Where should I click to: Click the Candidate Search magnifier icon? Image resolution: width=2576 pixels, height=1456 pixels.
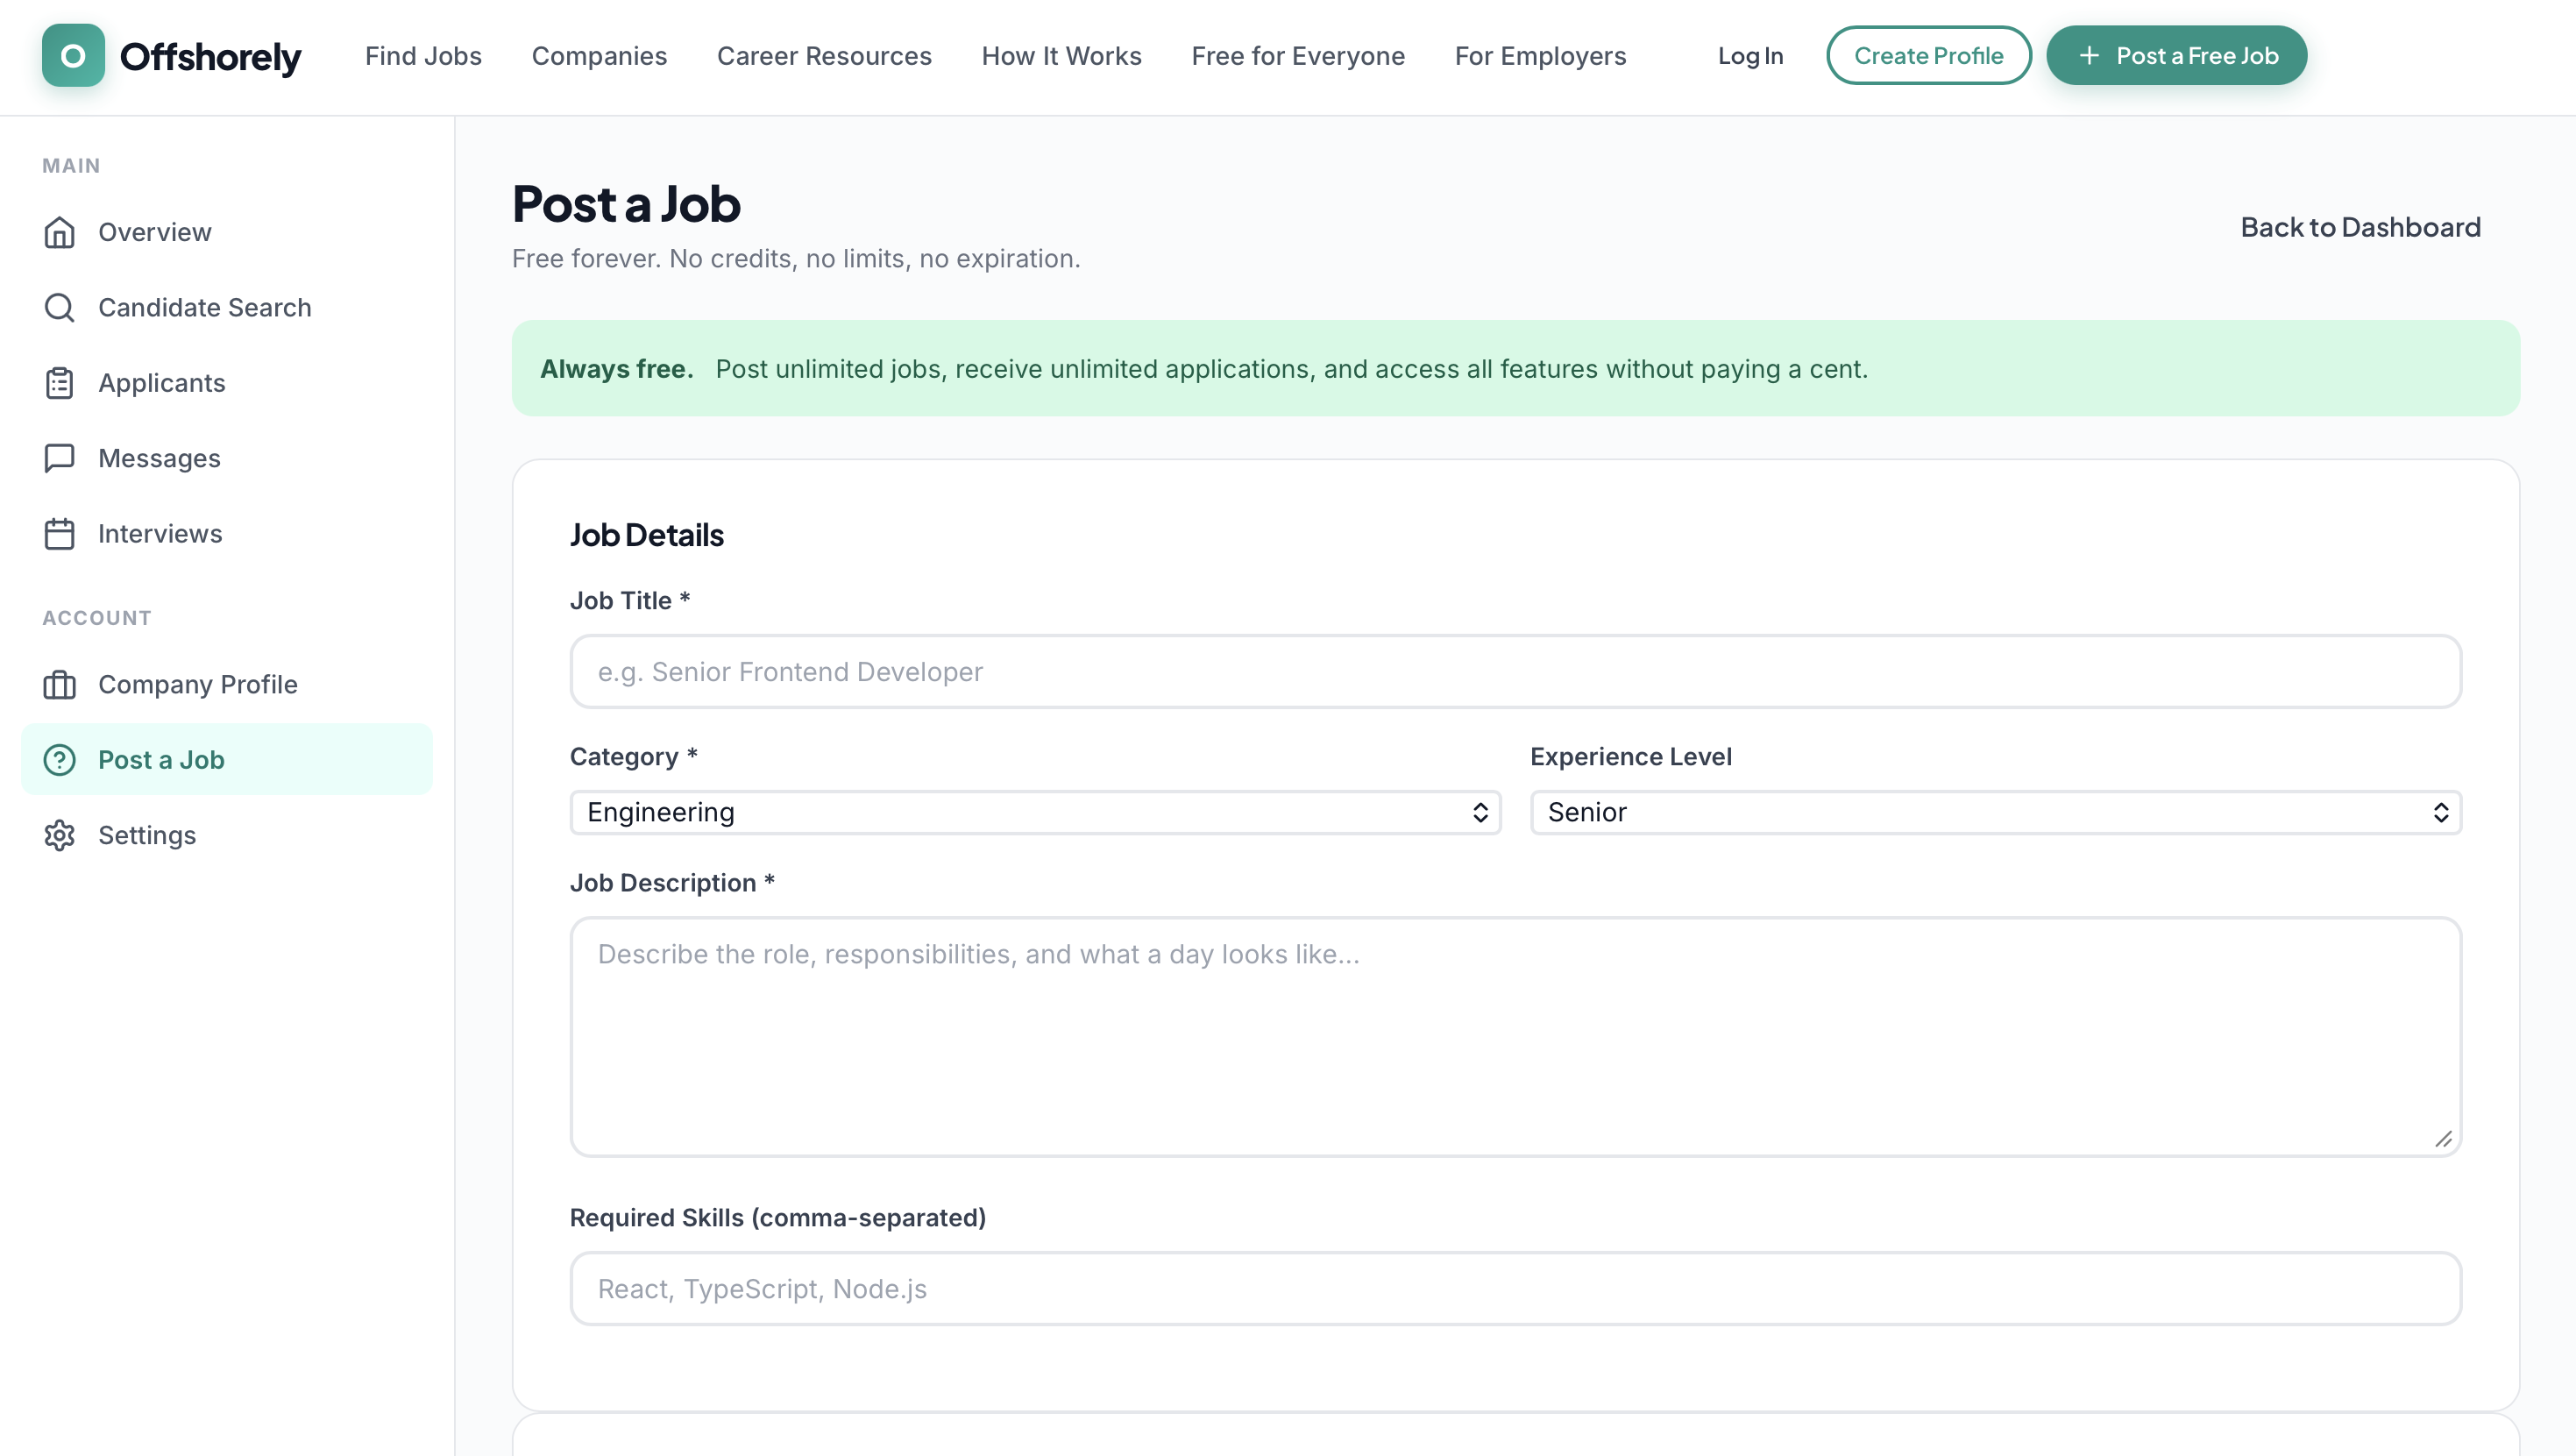59,307
